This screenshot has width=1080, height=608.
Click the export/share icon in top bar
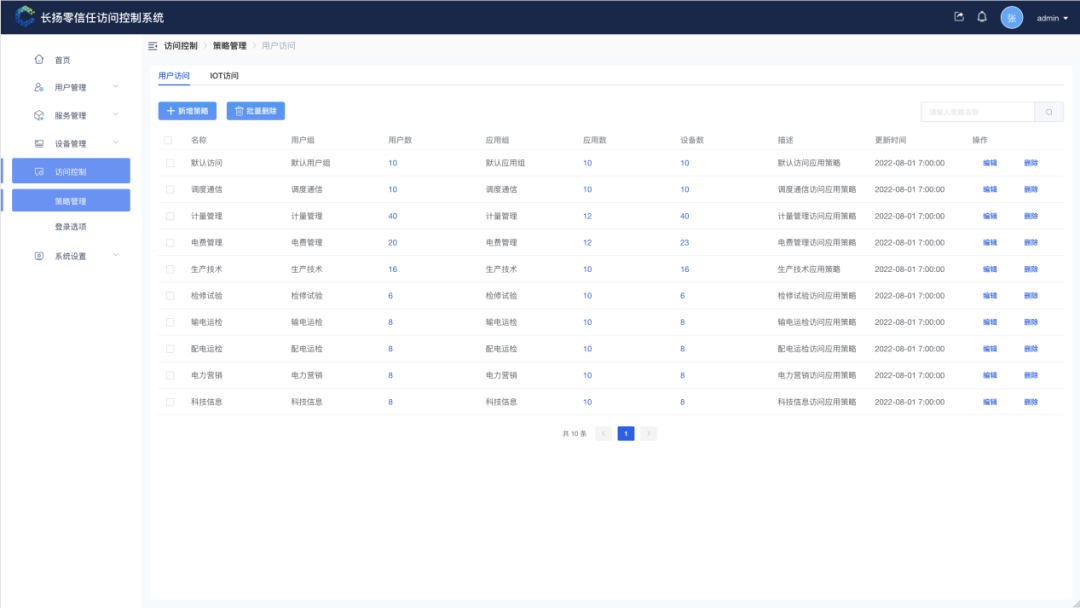click(959, 17)
